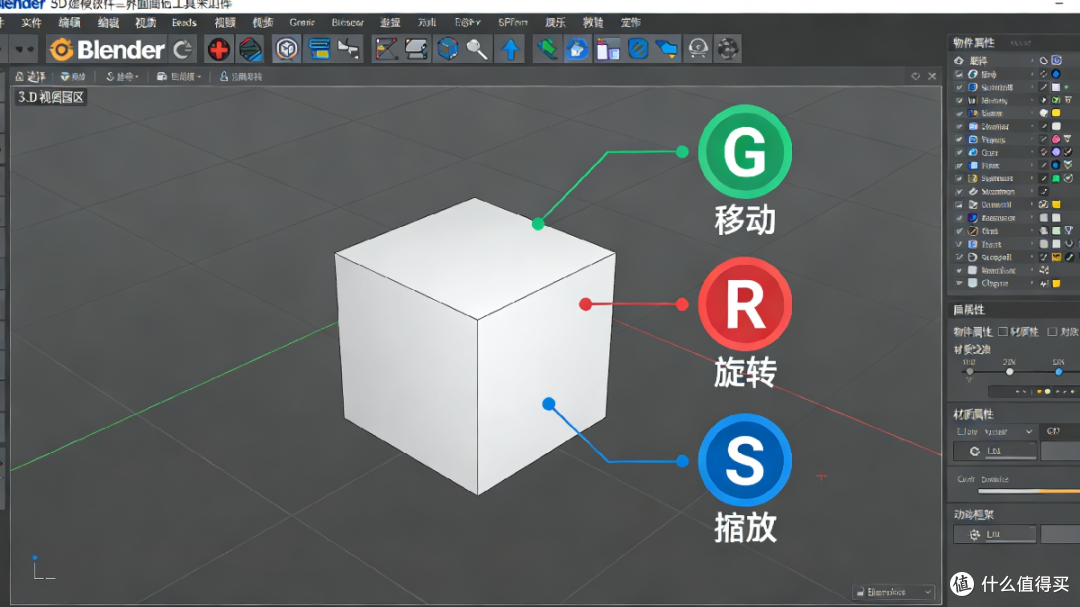Toggle checkbox of outliner row with green square
Viewport: 1080px width, 607px height.
959,178
